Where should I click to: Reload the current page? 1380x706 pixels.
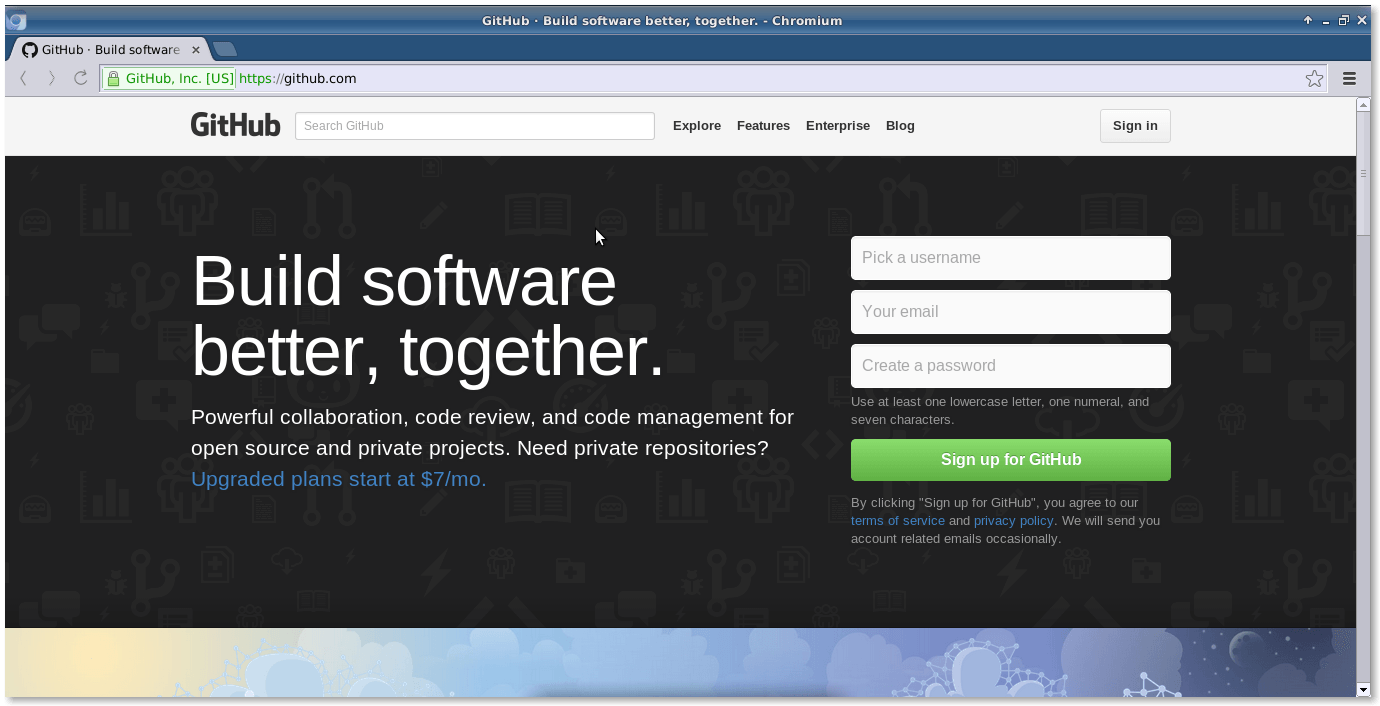click(80, 78)
